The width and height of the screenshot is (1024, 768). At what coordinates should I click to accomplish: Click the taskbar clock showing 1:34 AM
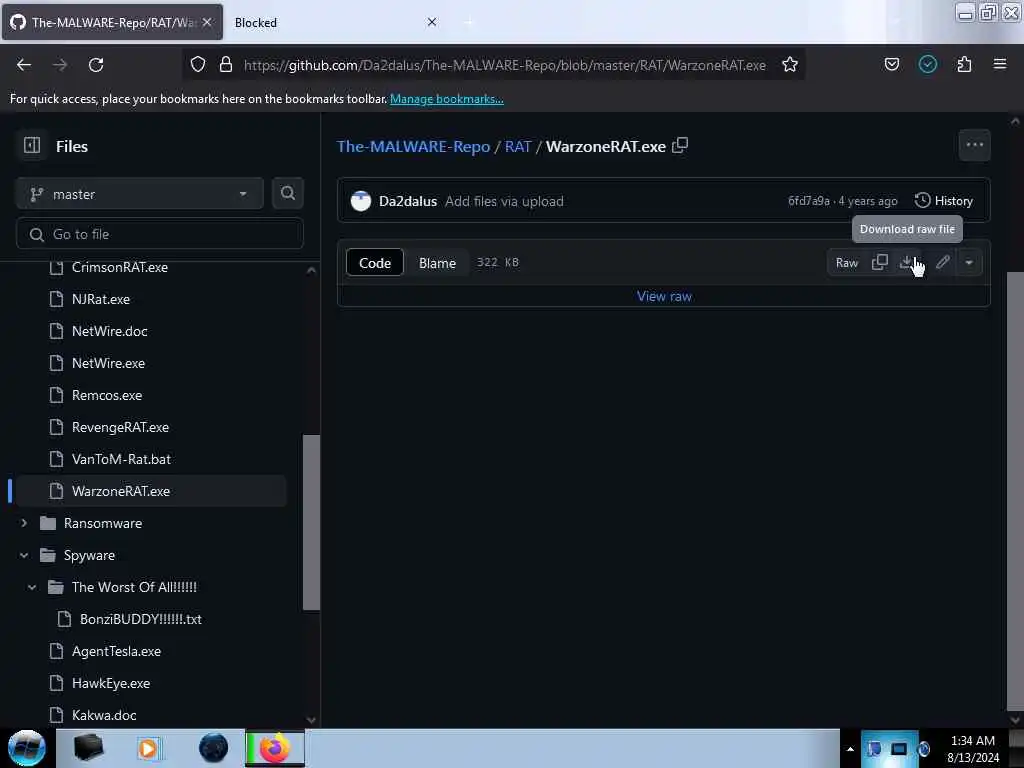point(972,748)
